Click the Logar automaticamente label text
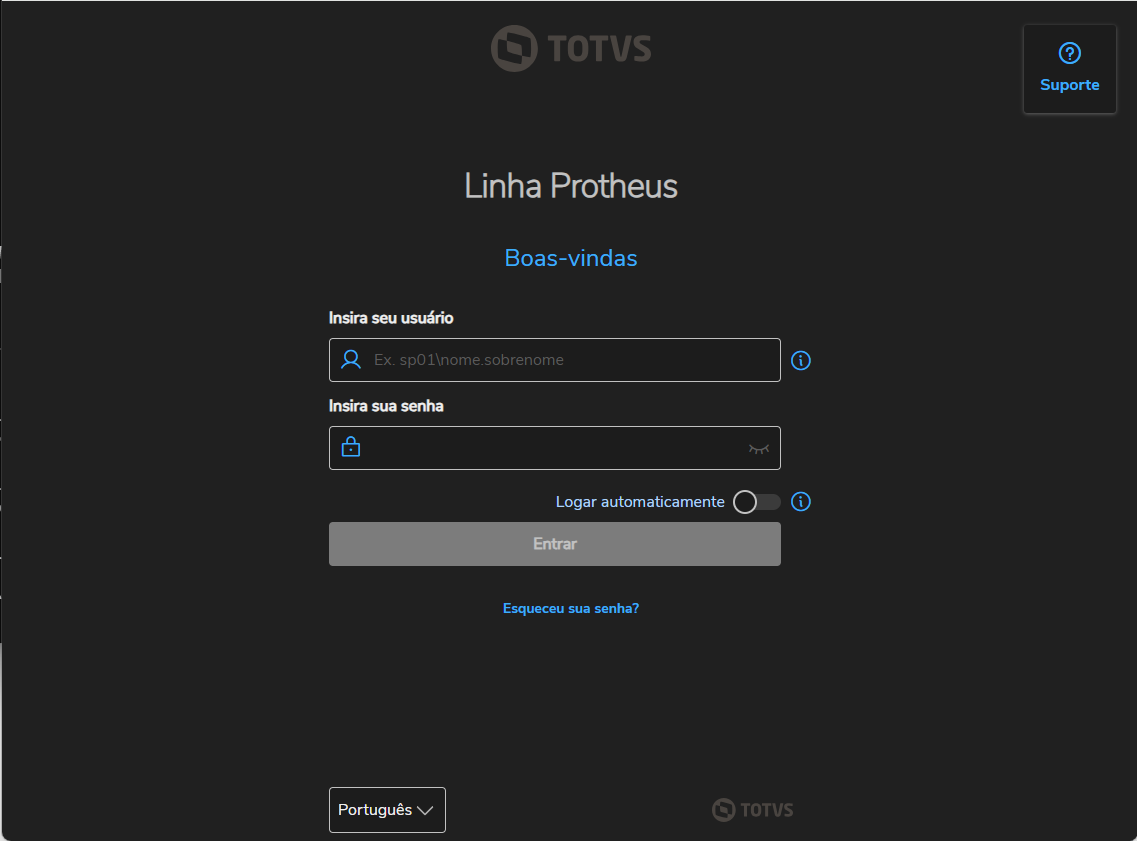Screen dimensions: 1137x841 pyautogui.click(x=640, y=502)
